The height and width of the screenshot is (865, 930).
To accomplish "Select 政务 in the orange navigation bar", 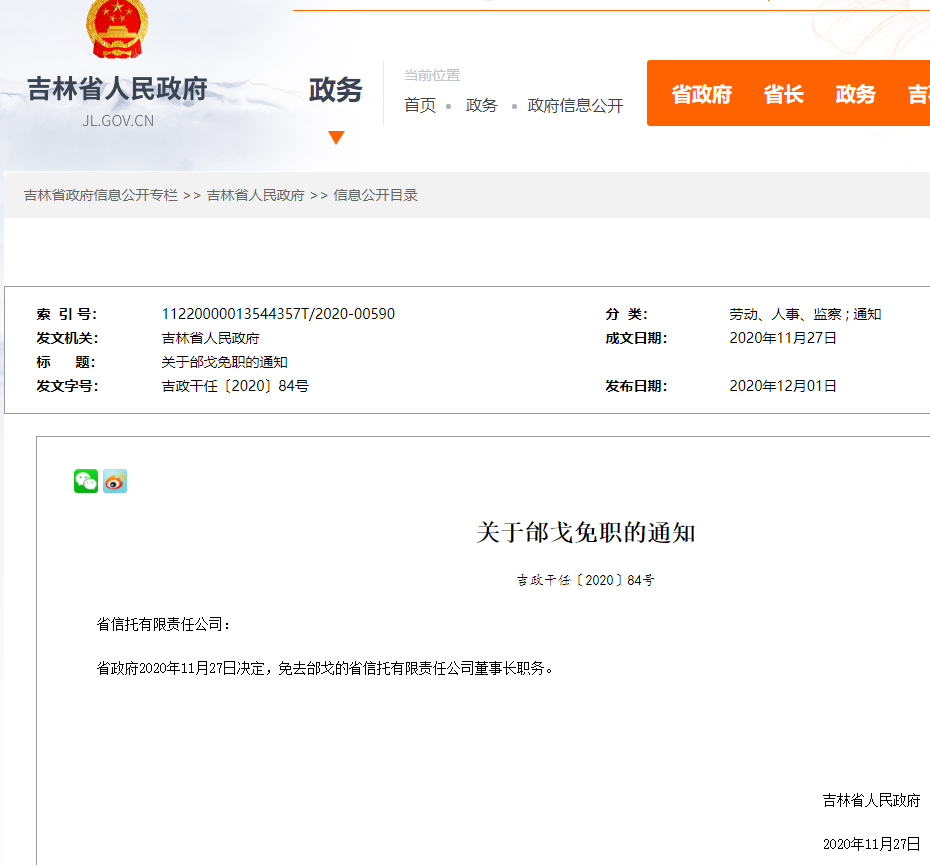I will point(855,95).
